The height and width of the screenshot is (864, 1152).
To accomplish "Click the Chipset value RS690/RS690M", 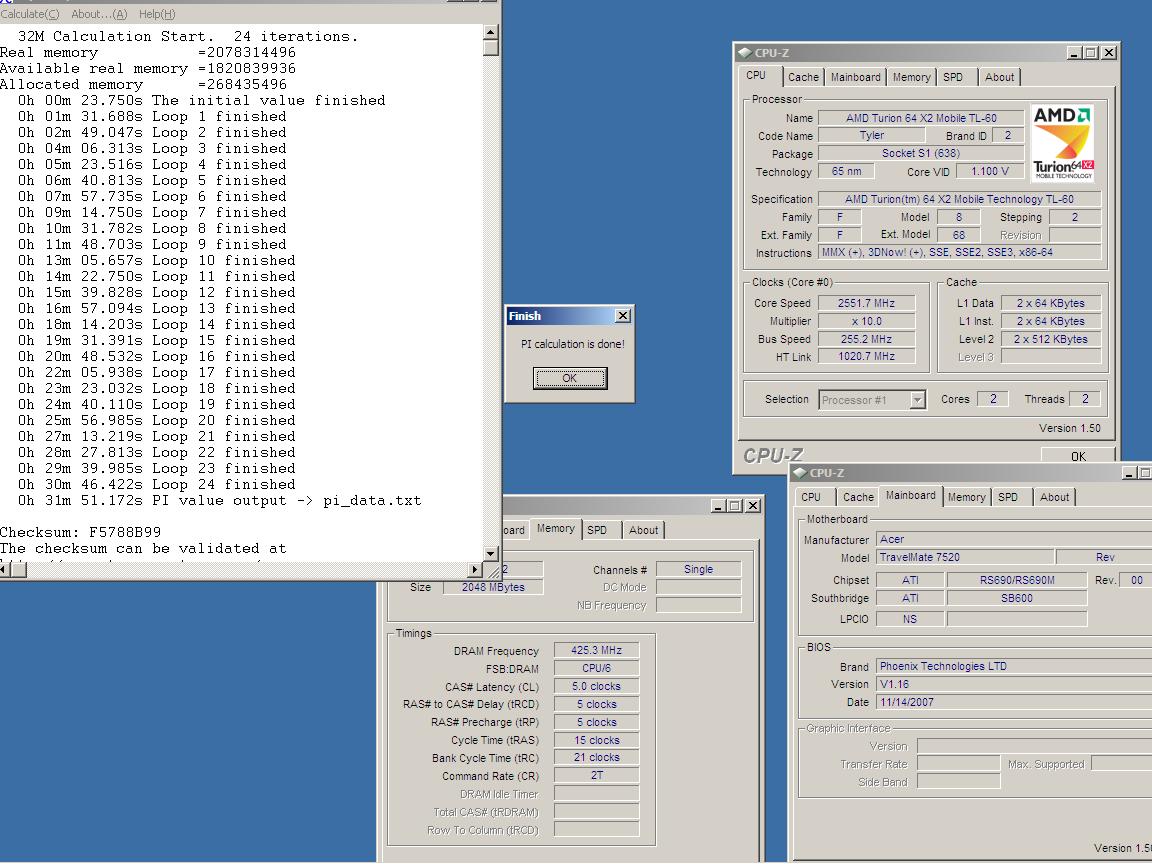I will click(1017, 580).
